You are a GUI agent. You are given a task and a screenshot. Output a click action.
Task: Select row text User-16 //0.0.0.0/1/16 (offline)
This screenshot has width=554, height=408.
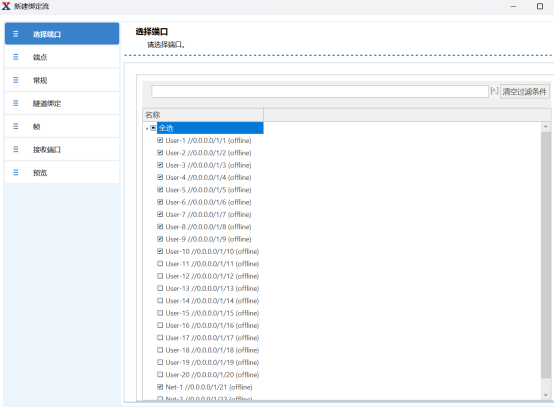[212, 325]
